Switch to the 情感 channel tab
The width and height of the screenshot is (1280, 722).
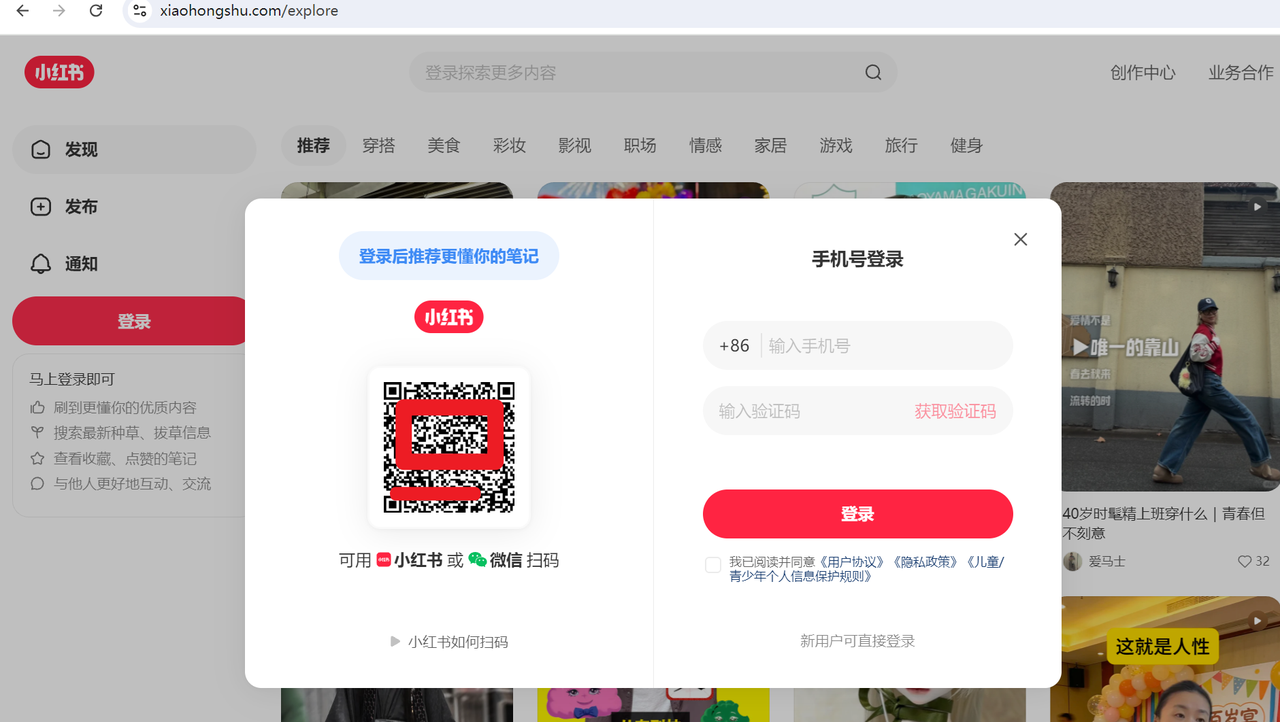coord(705,145)
